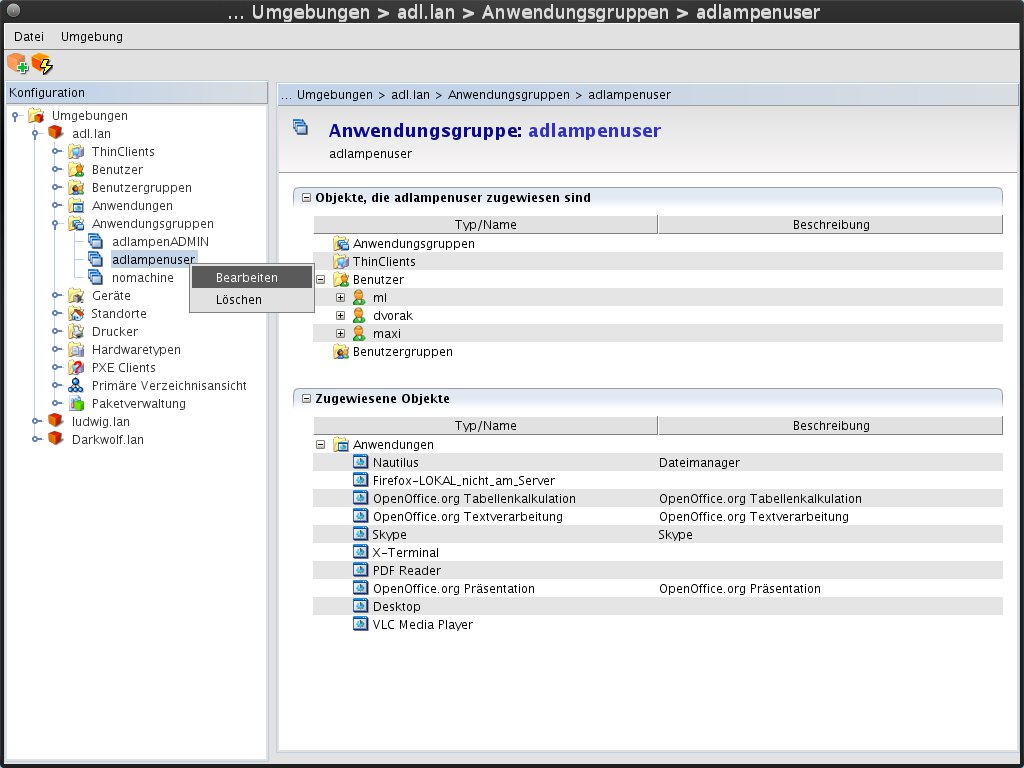Click the add new environment toolbar icon

(17, 64)
